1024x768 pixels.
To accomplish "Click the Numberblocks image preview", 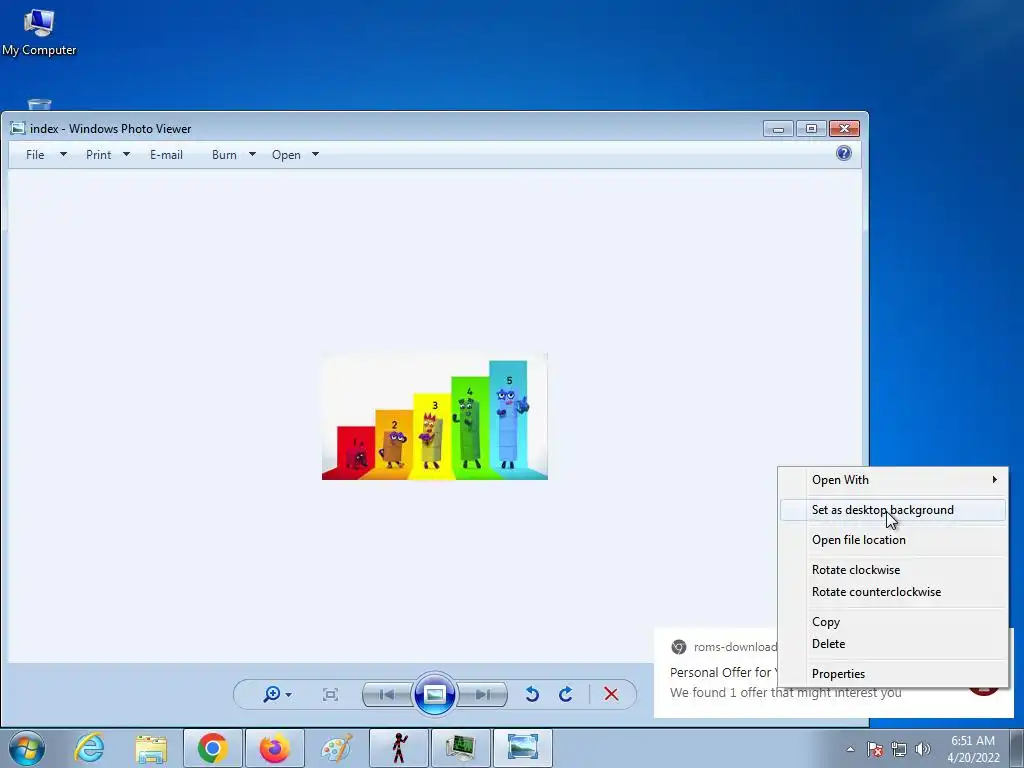I will tap(435, 417).
